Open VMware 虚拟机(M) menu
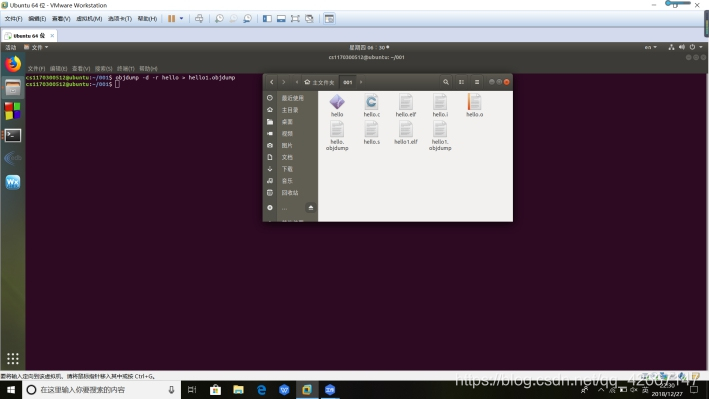 [89, 19]
